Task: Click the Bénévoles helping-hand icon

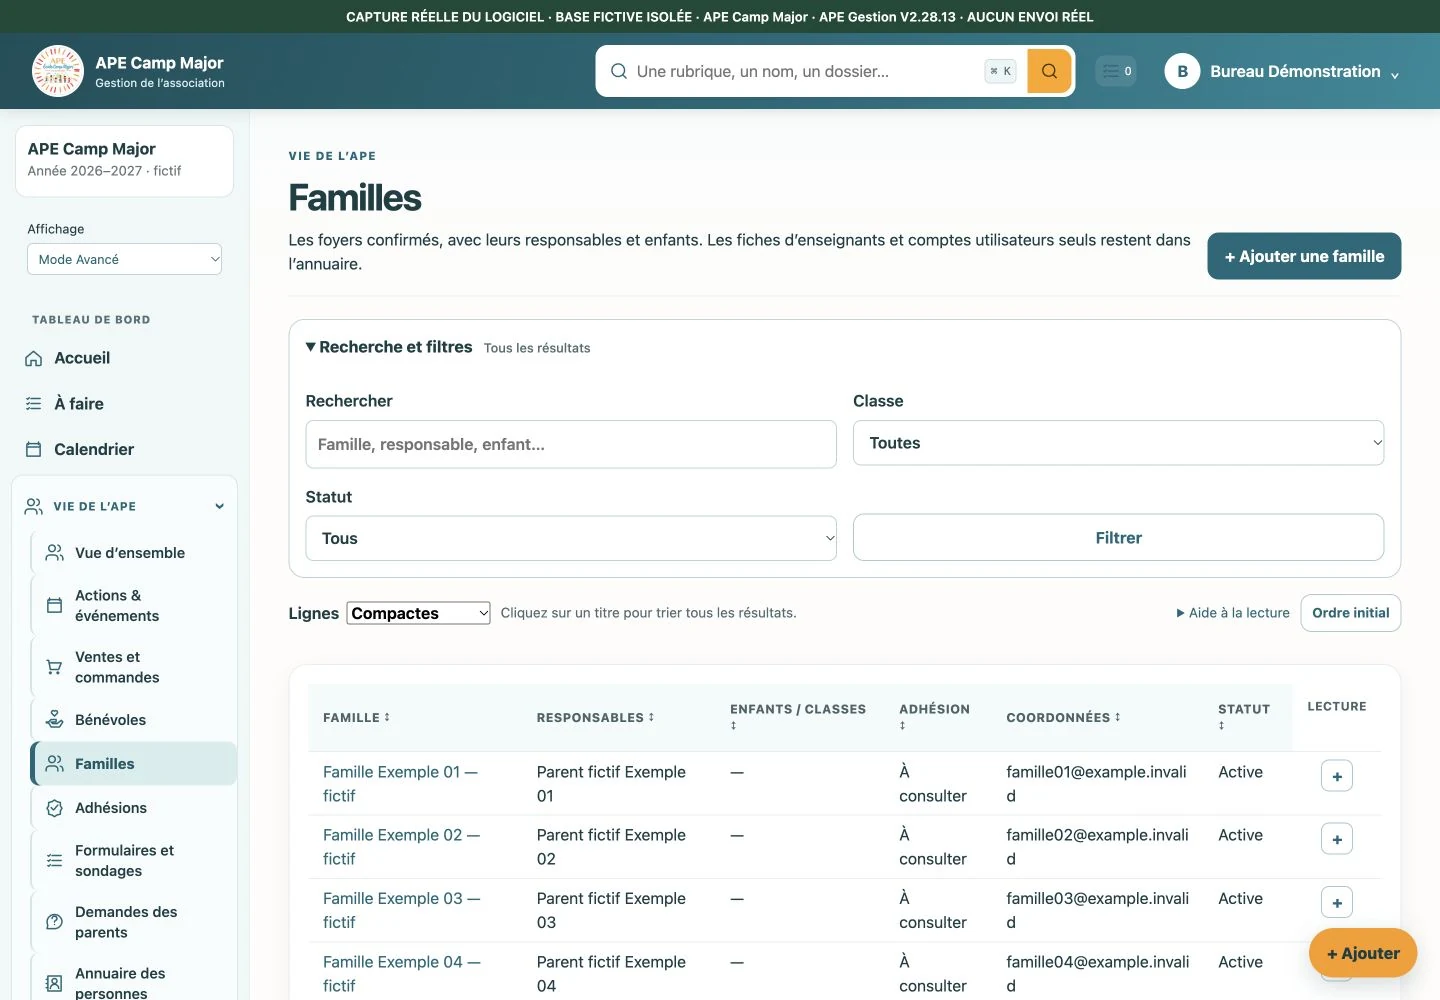Action: click(55, 720)
